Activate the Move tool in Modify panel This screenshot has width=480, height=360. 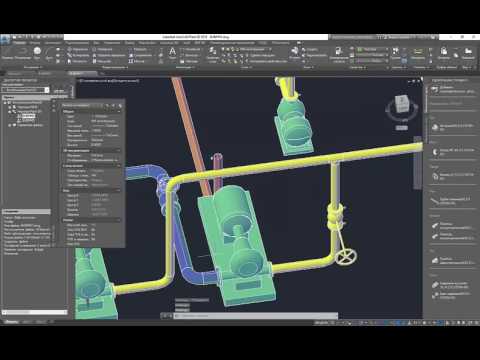pyautogui.click(x=77, y=49)
